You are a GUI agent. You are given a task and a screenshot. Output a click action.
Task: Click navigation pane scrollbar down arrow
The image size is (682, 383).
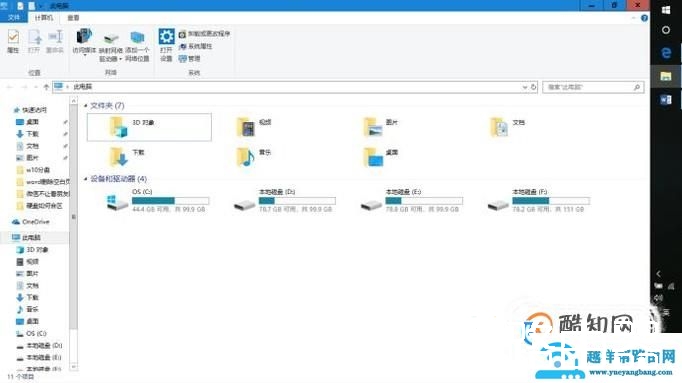click(x=74, y=367)
